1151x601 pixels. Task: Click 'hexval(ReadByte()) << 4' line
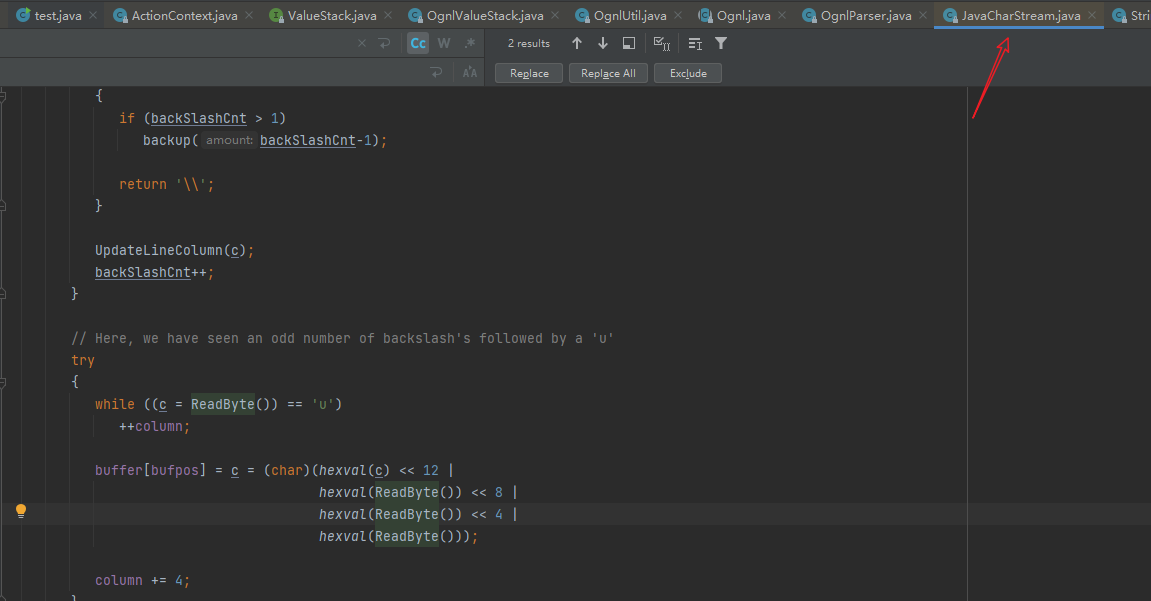(x=418, y=514)
